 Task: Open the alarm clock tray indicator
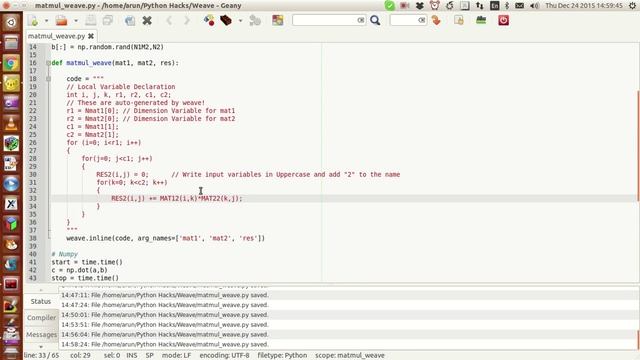[435, 6]
